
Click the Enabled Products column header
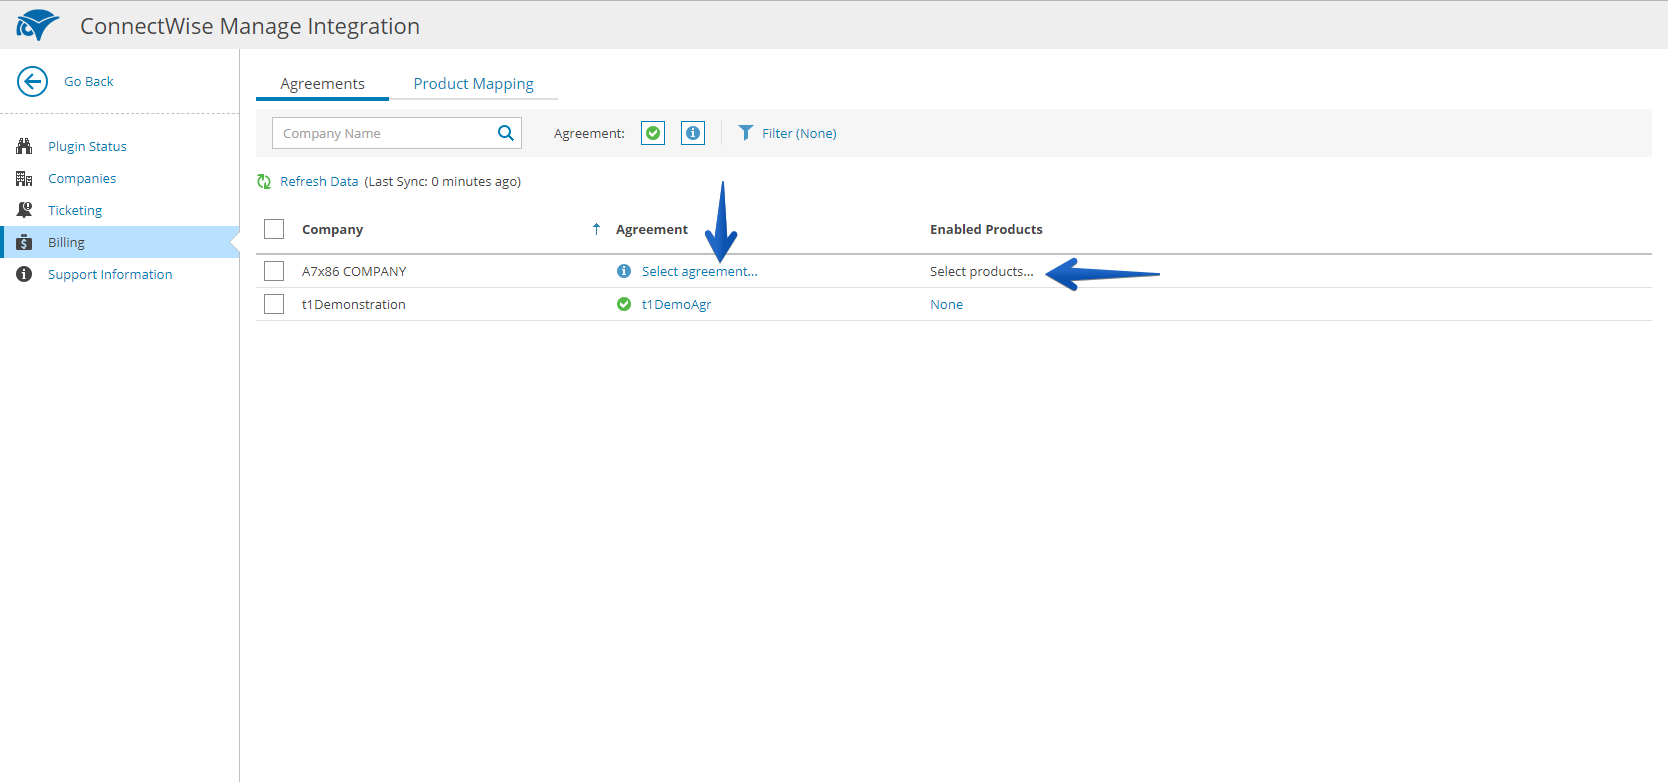(986, 229)
